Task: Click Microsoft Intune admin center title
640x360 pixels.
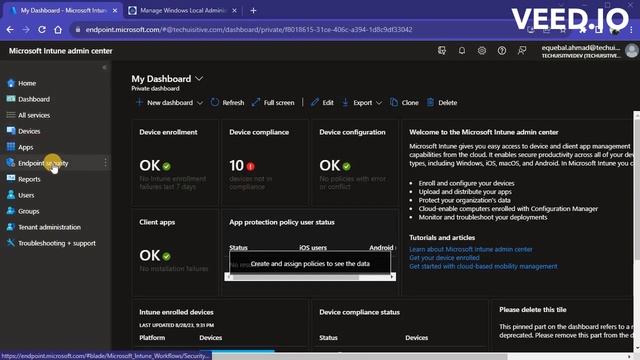Action: point(60,51)
